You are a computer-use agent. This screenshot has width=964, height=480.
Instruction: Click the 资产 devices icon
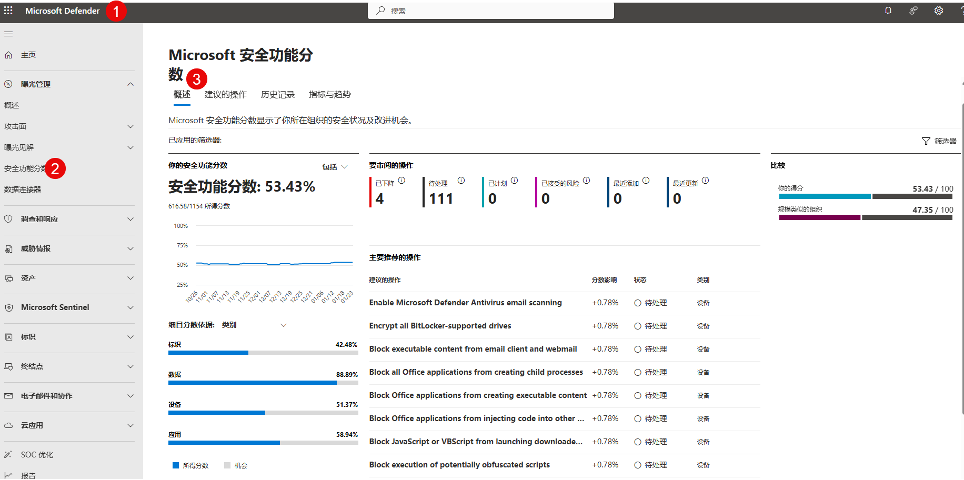click(9, 278)
